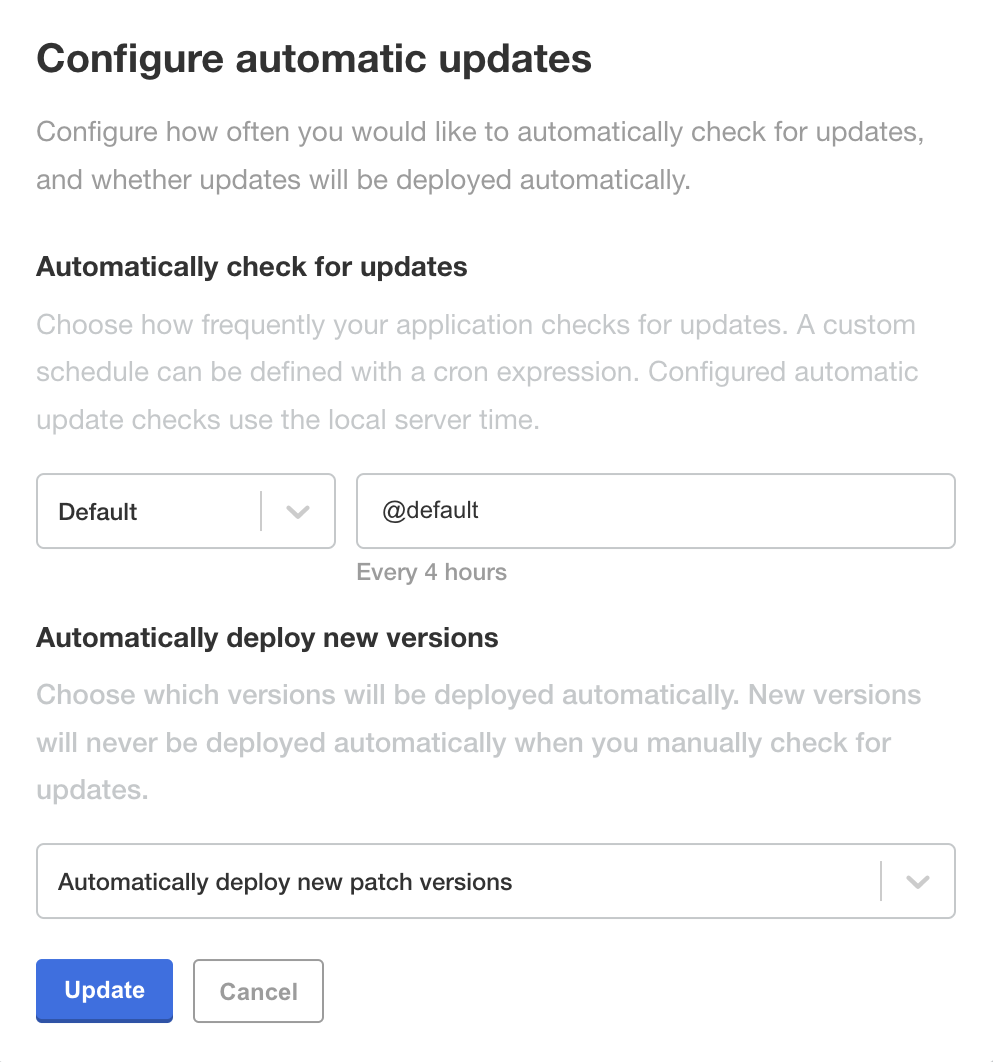
Task: Activate the disclosure arrow on deployment selector
Action: (917, 881)
